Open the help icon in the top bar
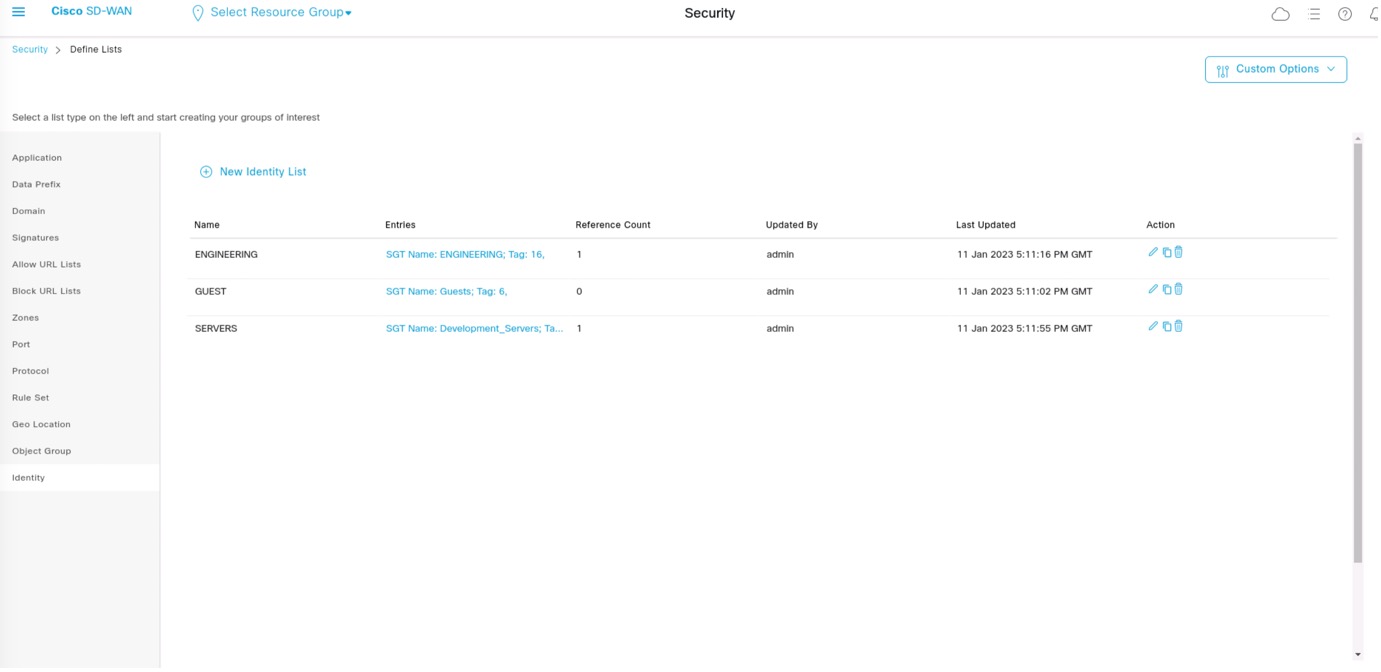 (1345, 13)
